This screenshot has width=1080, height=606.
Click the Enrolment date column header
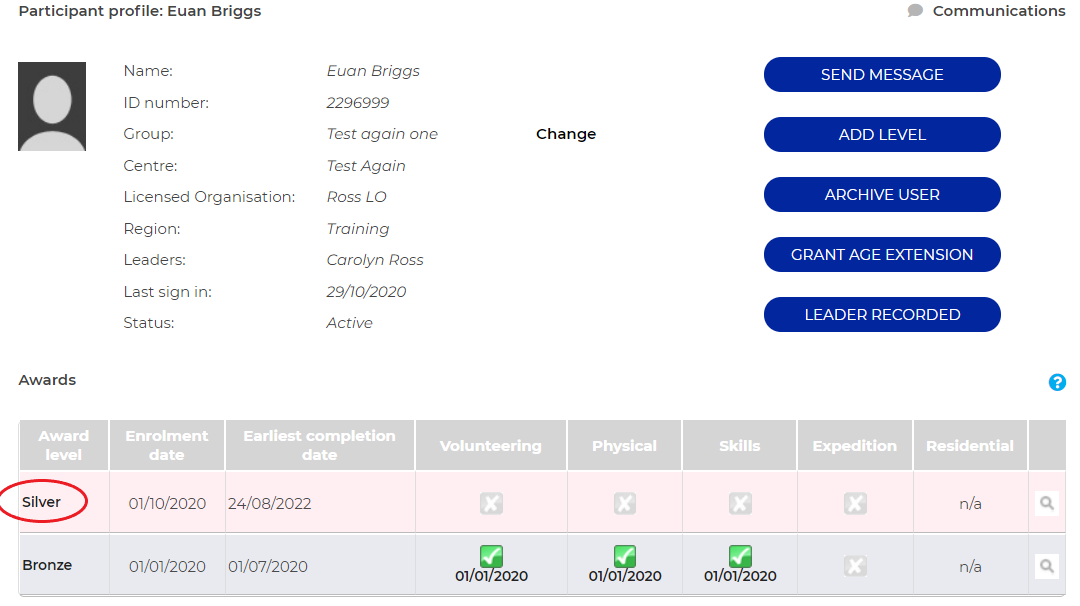tap(167, 445)
